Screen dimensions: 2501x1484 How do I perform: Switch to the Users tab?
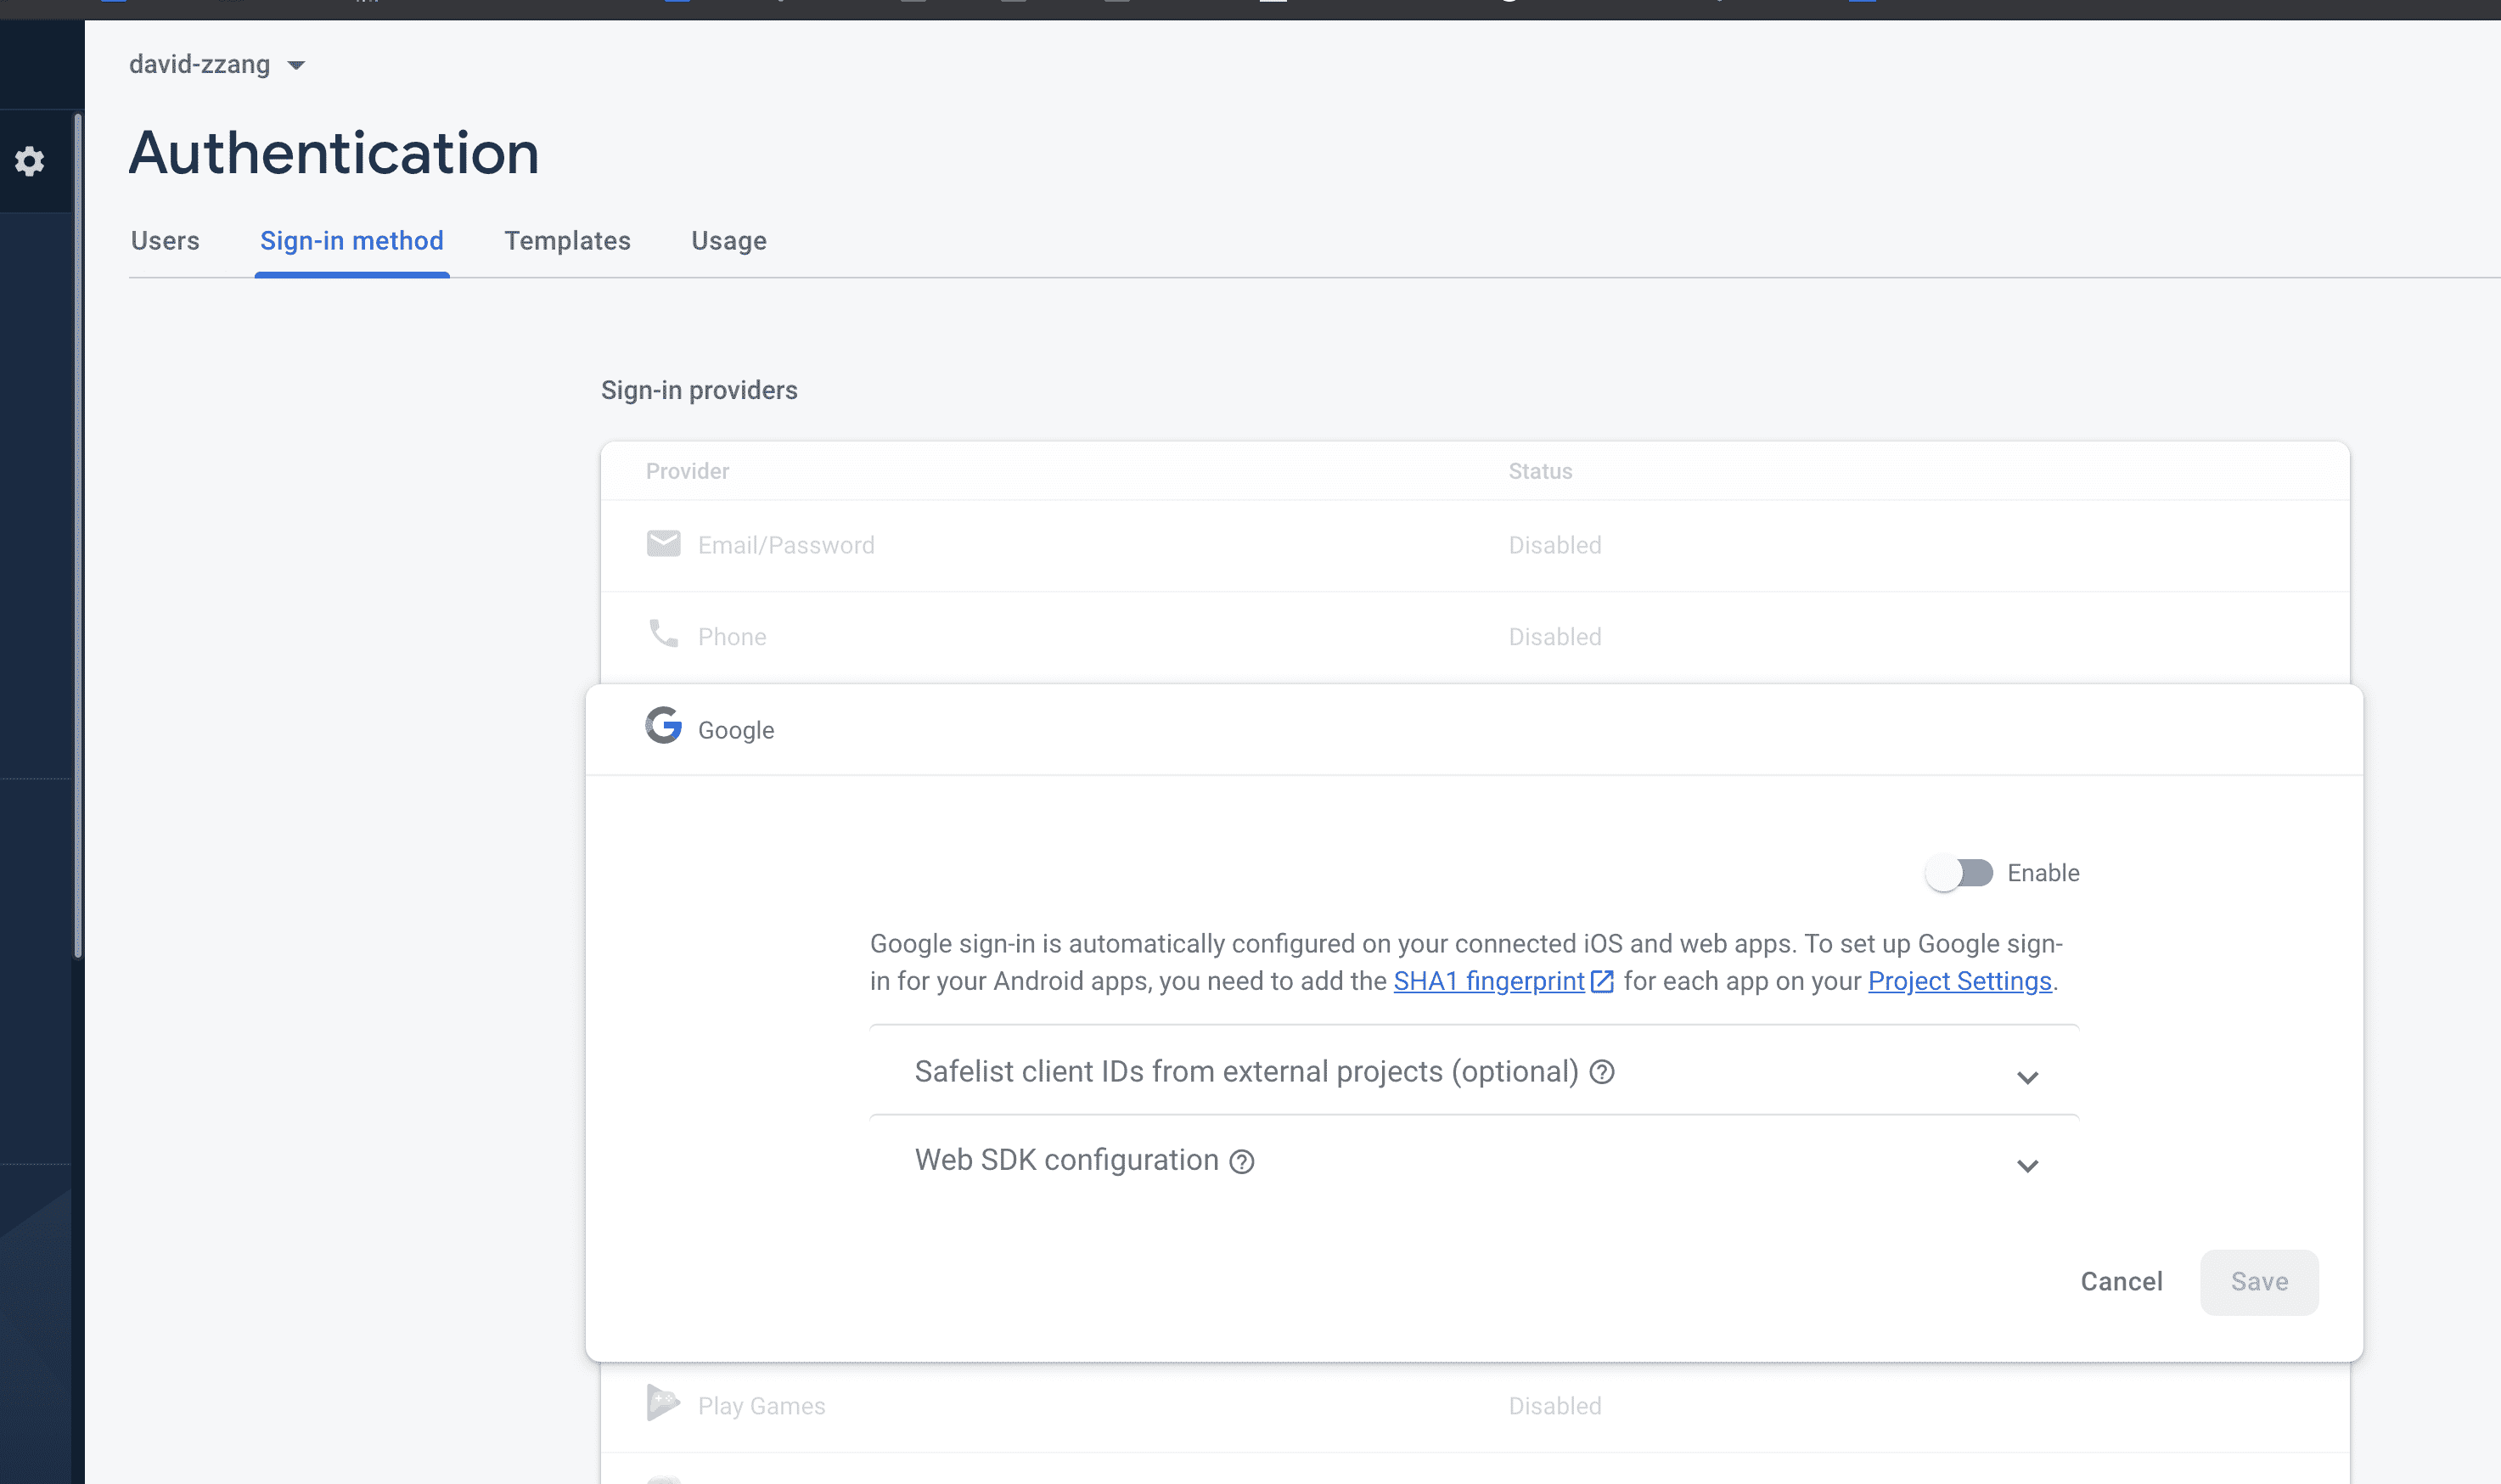(x=165, y=241)
